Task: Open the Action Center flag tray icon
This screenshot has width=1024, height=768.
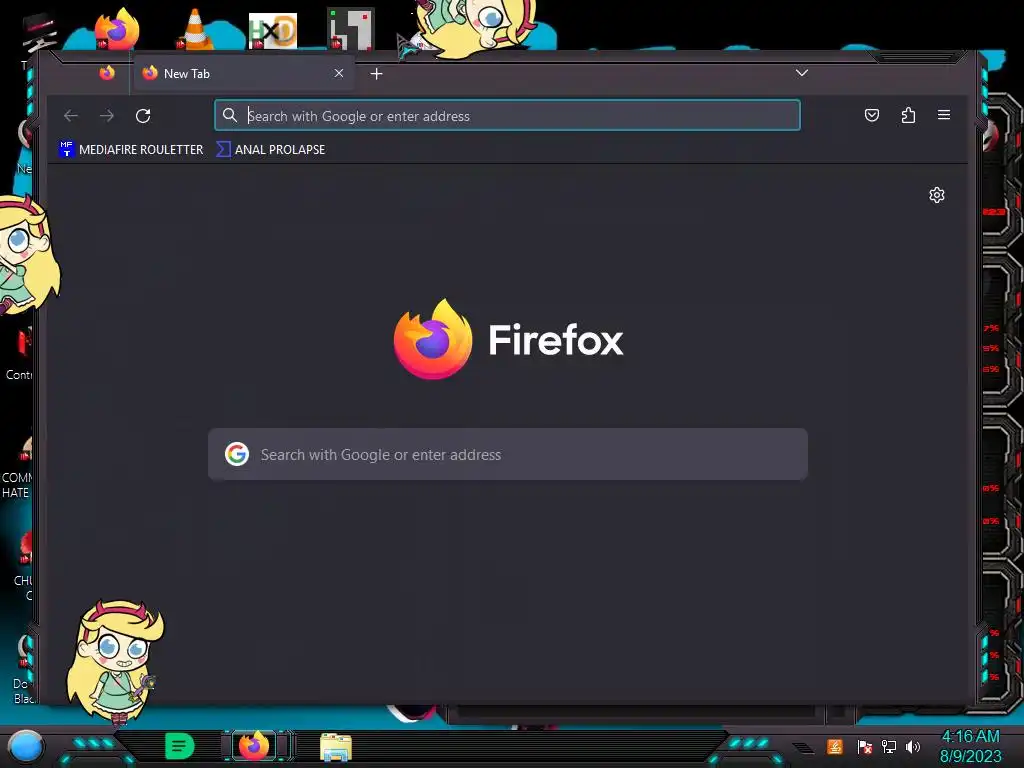Action: pyautogui.click(x=865, y=746)
